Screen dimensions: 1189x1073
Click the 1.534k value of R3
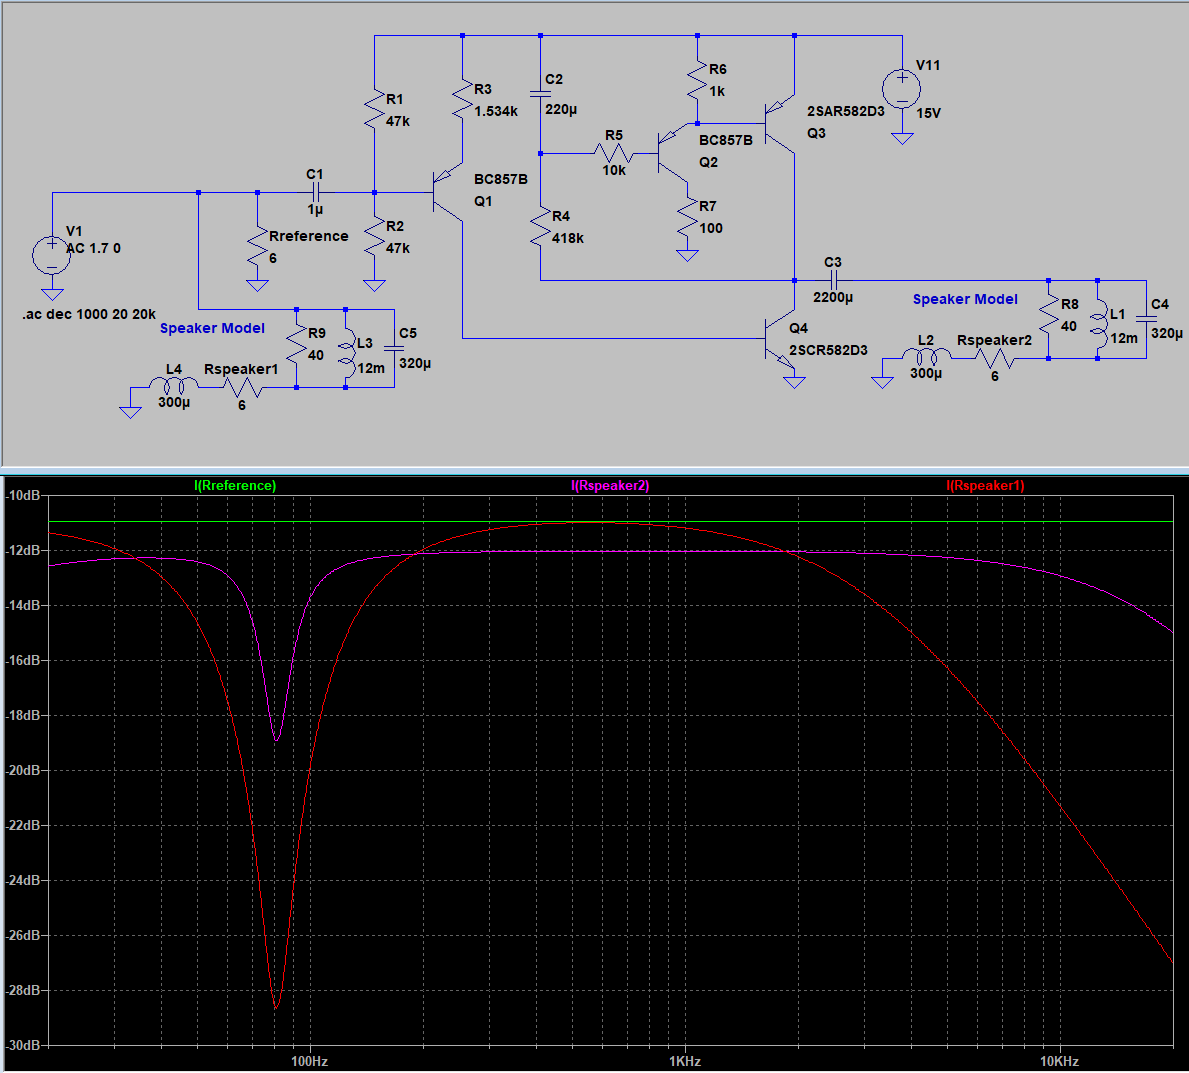(496, 111)
